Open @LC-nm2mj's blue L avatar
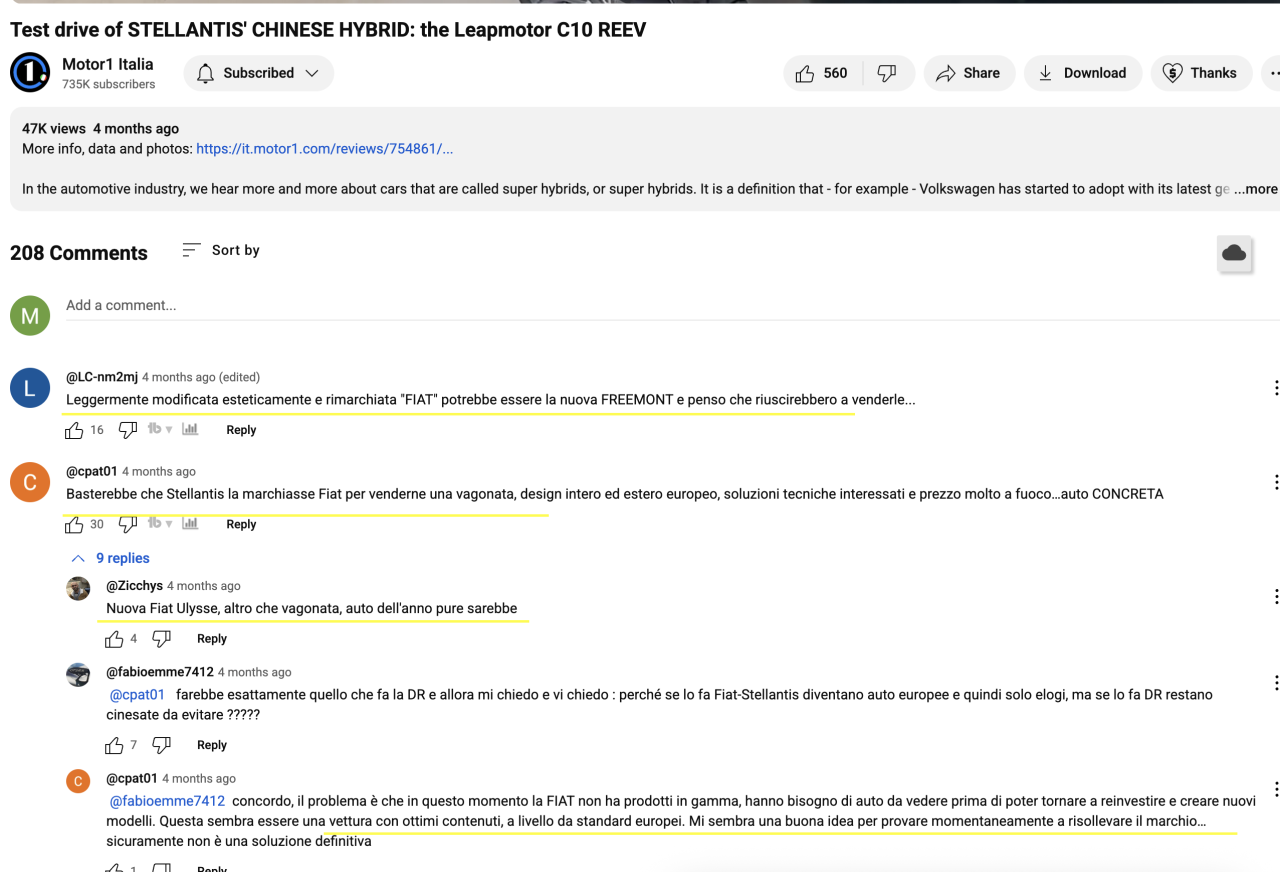This screenshot has width=1280, height=872. tap(30, 388)
